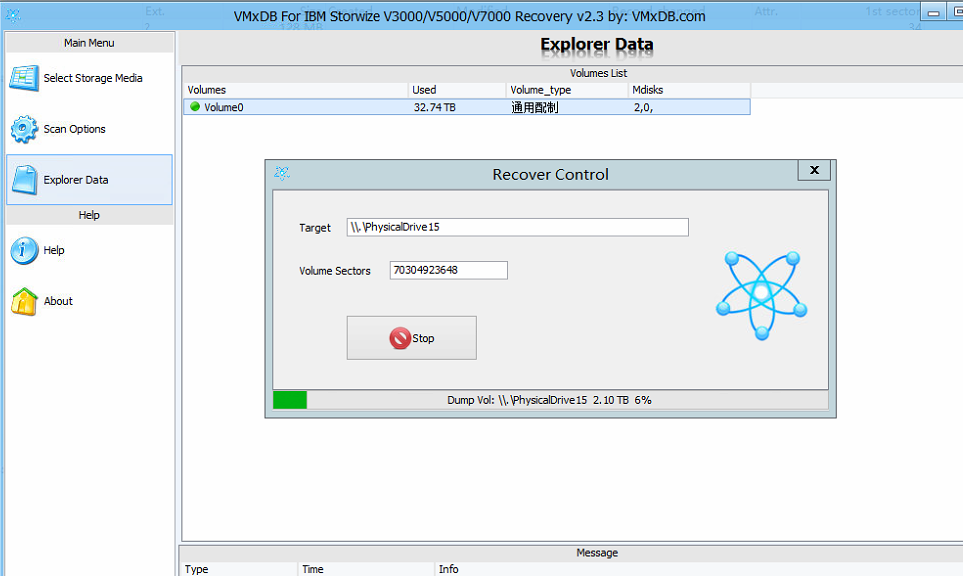
Task: Click the Target path input field
Action: [517, 227]
